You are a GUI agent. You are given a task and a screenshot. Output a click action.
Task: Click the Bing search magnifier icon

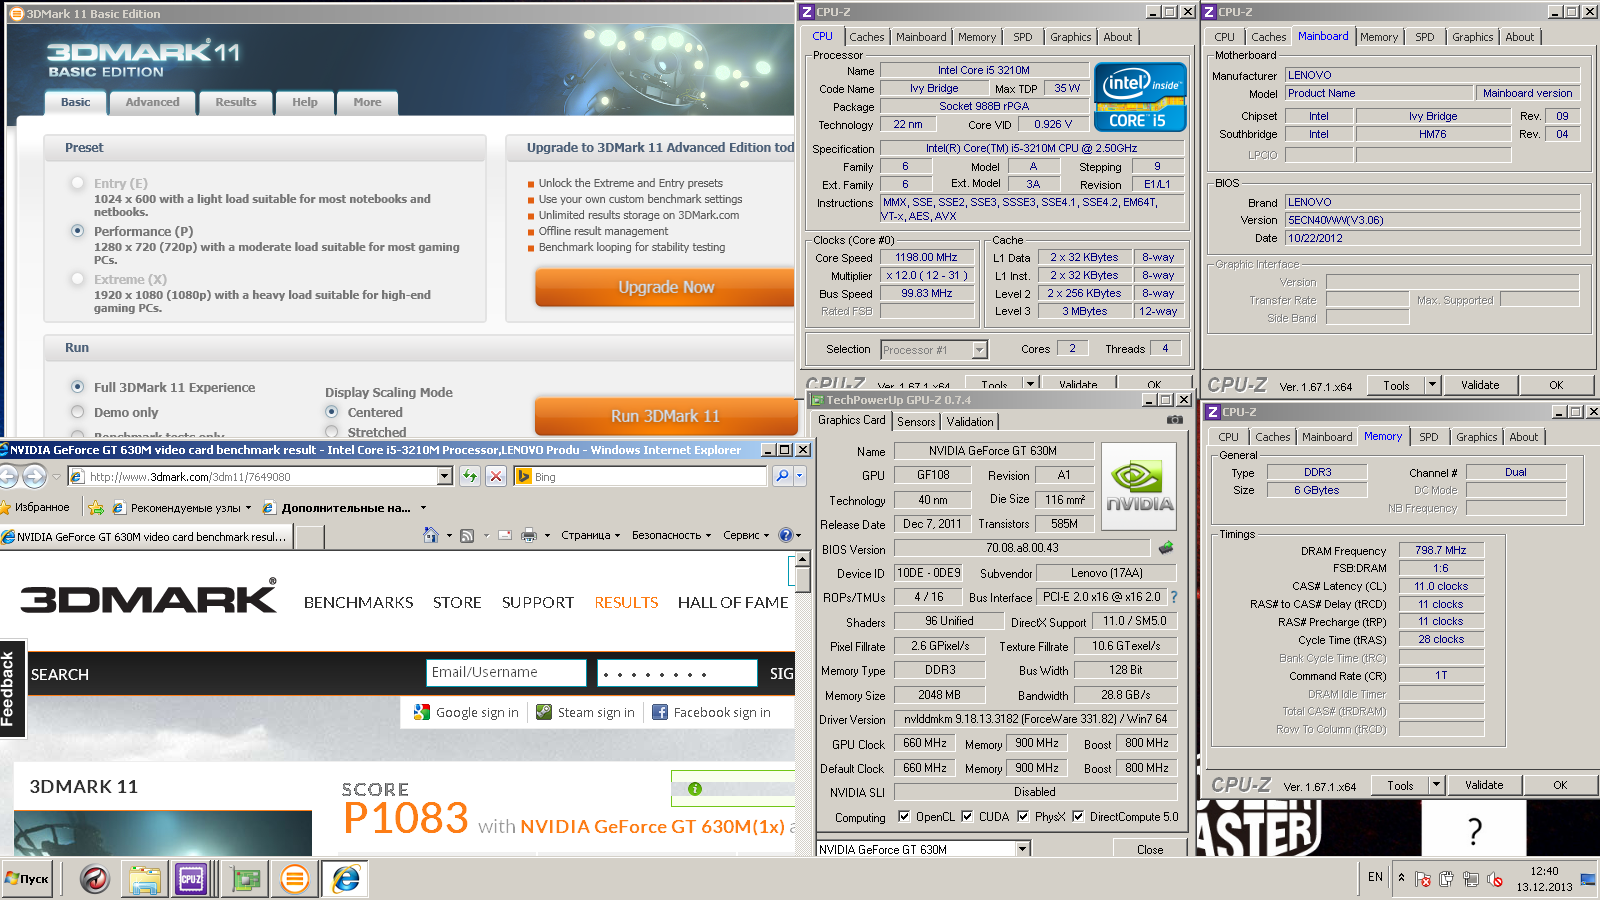[782, 476]
